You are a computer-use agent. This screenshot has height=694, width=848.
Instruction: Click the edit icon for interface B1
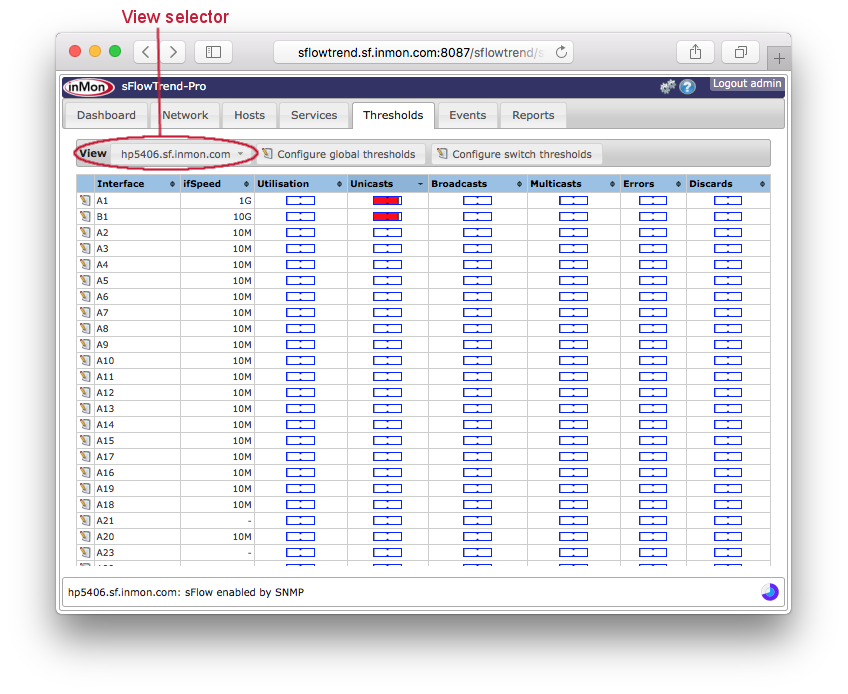point(85,216)
